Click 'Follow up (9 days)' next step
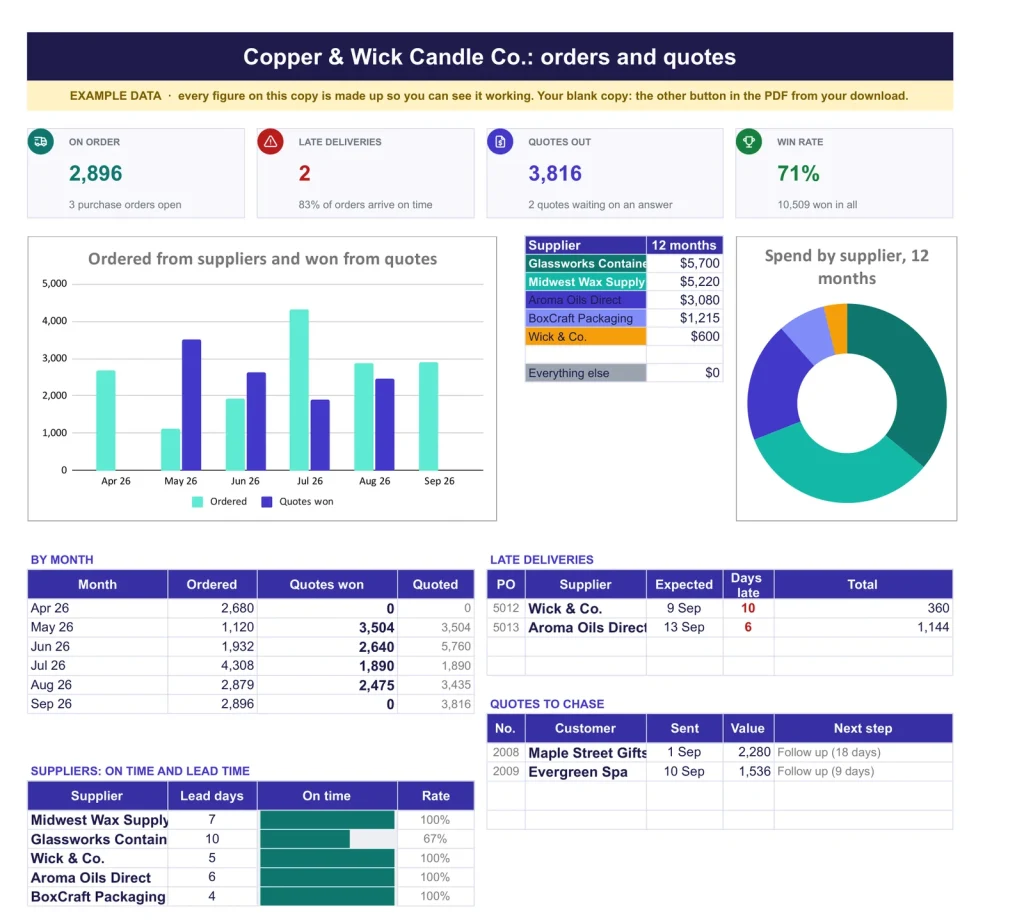 click(x=825, y=771)
